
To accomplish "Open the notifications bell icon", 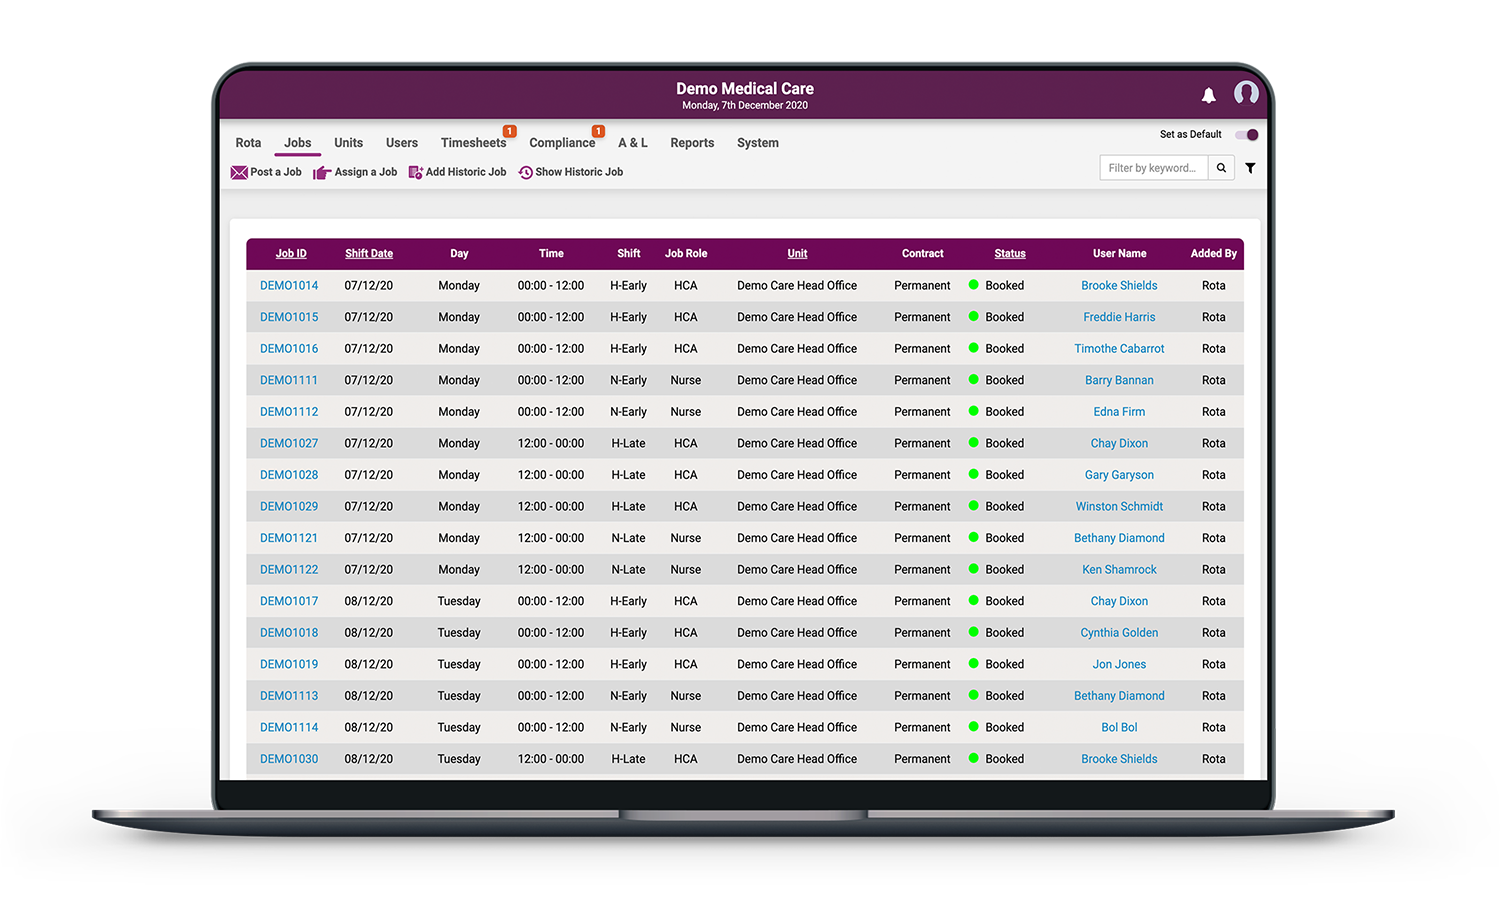I will point(1208,95).
